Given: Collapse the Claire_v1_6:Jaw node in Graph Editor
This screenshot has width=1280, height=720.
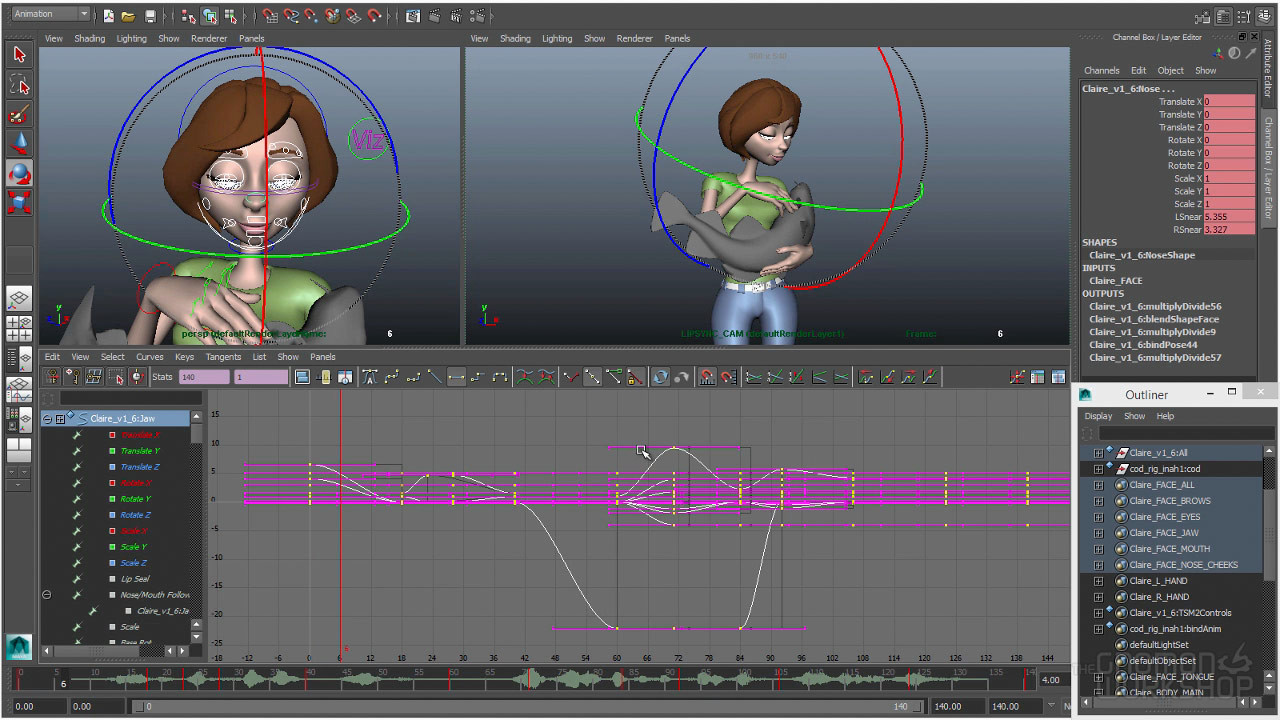Looking at the screenshot, I should pos(47,419).
